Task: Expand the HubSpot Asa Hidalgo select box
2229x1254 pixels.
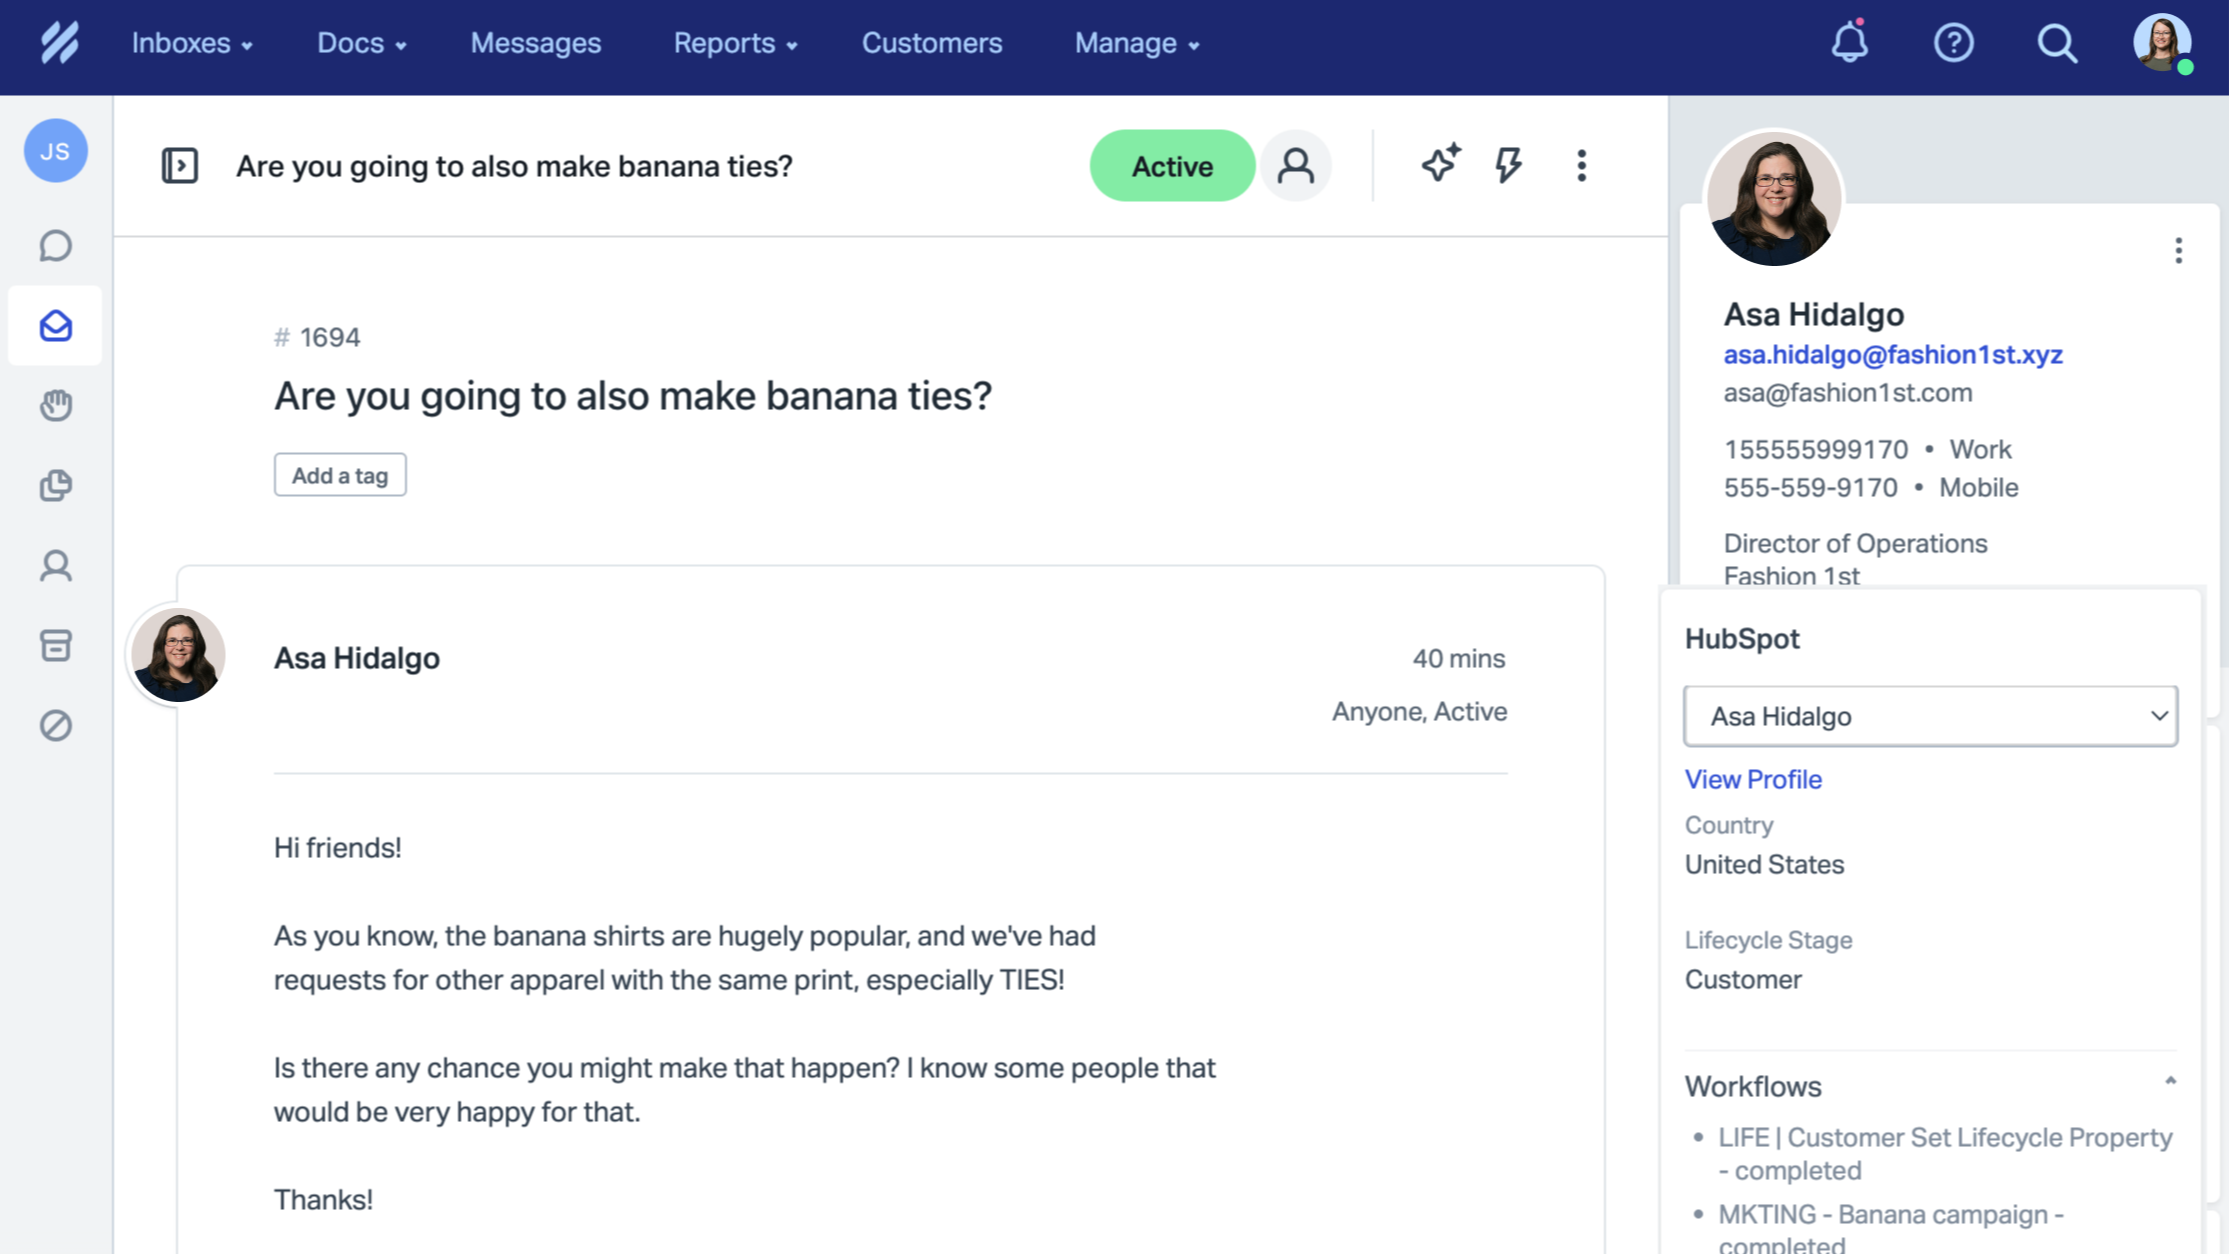Action: 1930,716
